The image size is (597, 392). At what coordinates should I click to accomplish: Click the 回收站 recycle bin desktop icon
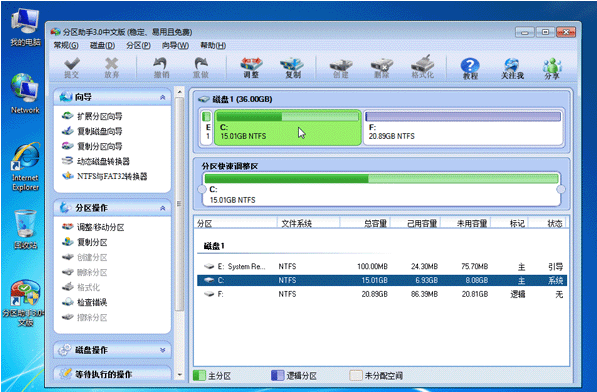(x=25, y=229)
